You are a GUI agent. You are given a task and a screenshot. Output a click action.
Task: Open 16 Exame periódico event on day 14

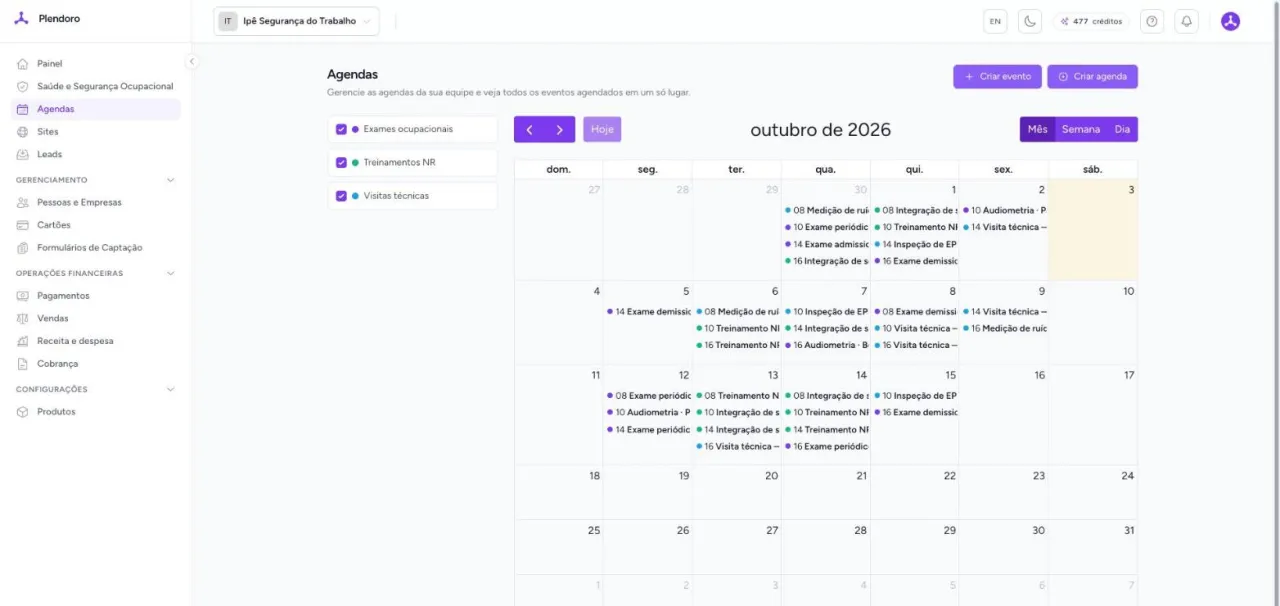826,447
